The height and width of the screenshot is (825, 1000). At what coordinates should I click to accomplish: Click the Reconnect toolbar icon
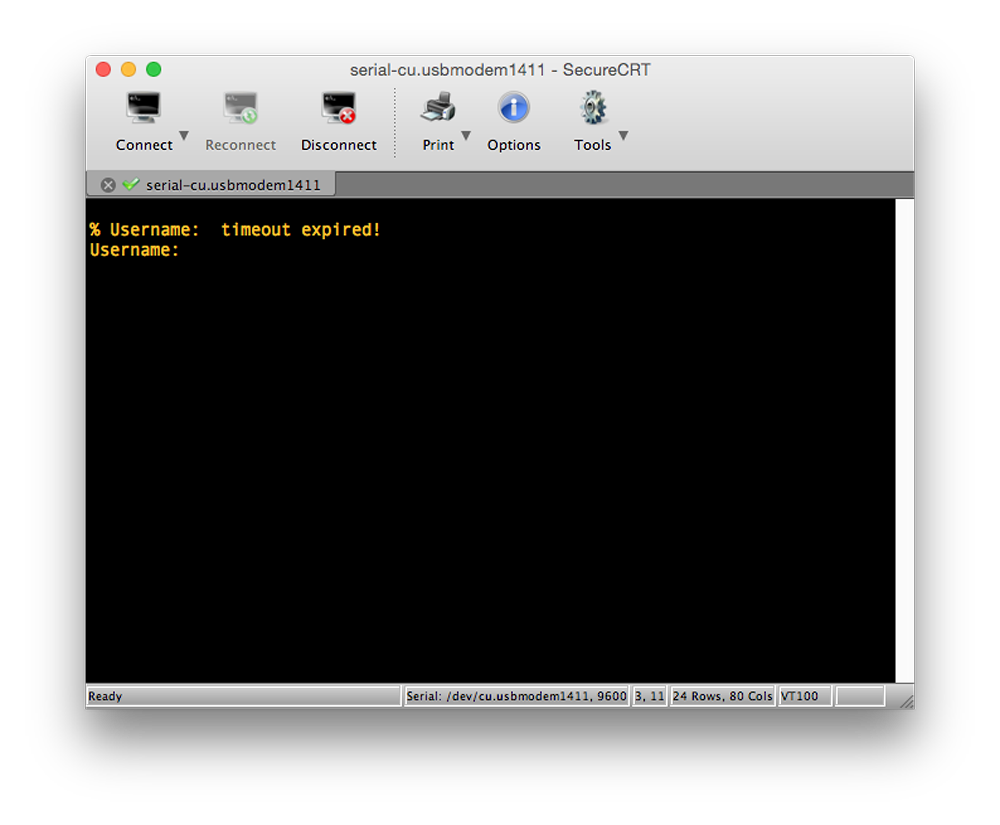click(x=240, y=108)
